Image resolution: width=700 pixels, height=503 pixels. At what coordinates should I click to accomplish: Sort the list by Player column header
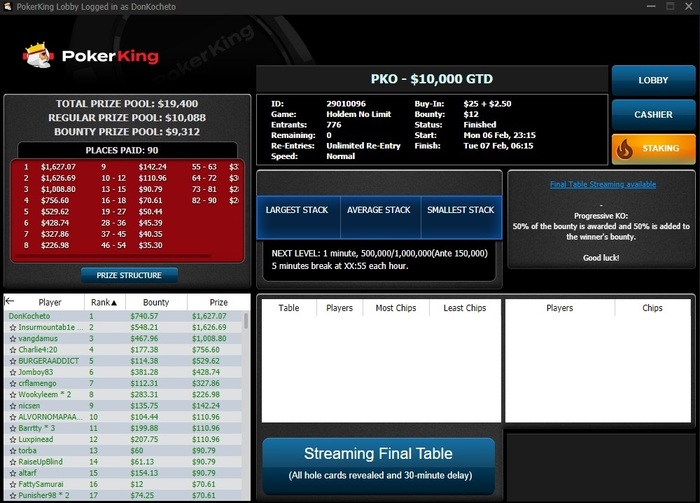[x=50, y=302]
